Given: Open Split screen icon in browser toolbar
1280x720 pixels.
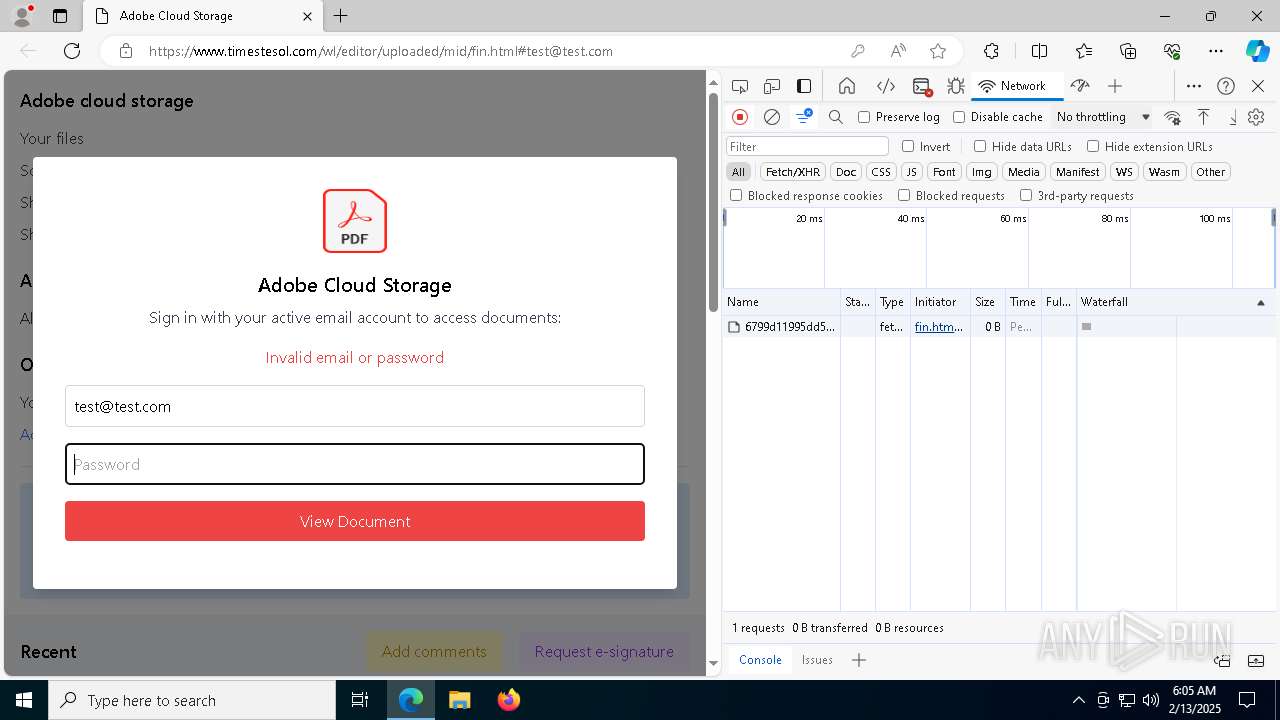Looking at the screenshot, I should coord(1039,51).
